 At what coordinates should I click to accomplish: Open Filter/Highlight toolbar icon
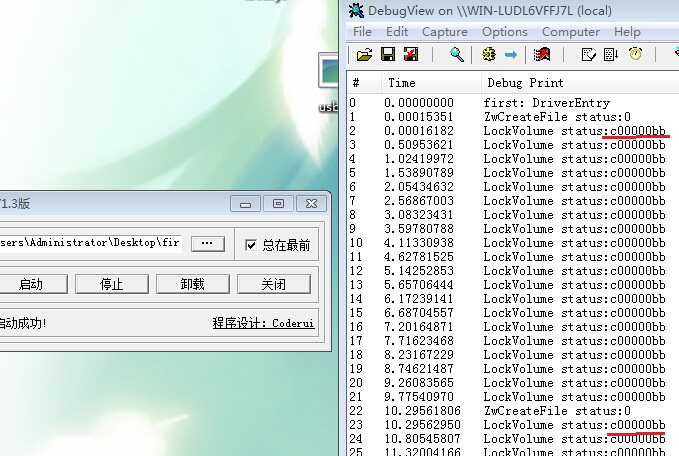click(542, 54)
